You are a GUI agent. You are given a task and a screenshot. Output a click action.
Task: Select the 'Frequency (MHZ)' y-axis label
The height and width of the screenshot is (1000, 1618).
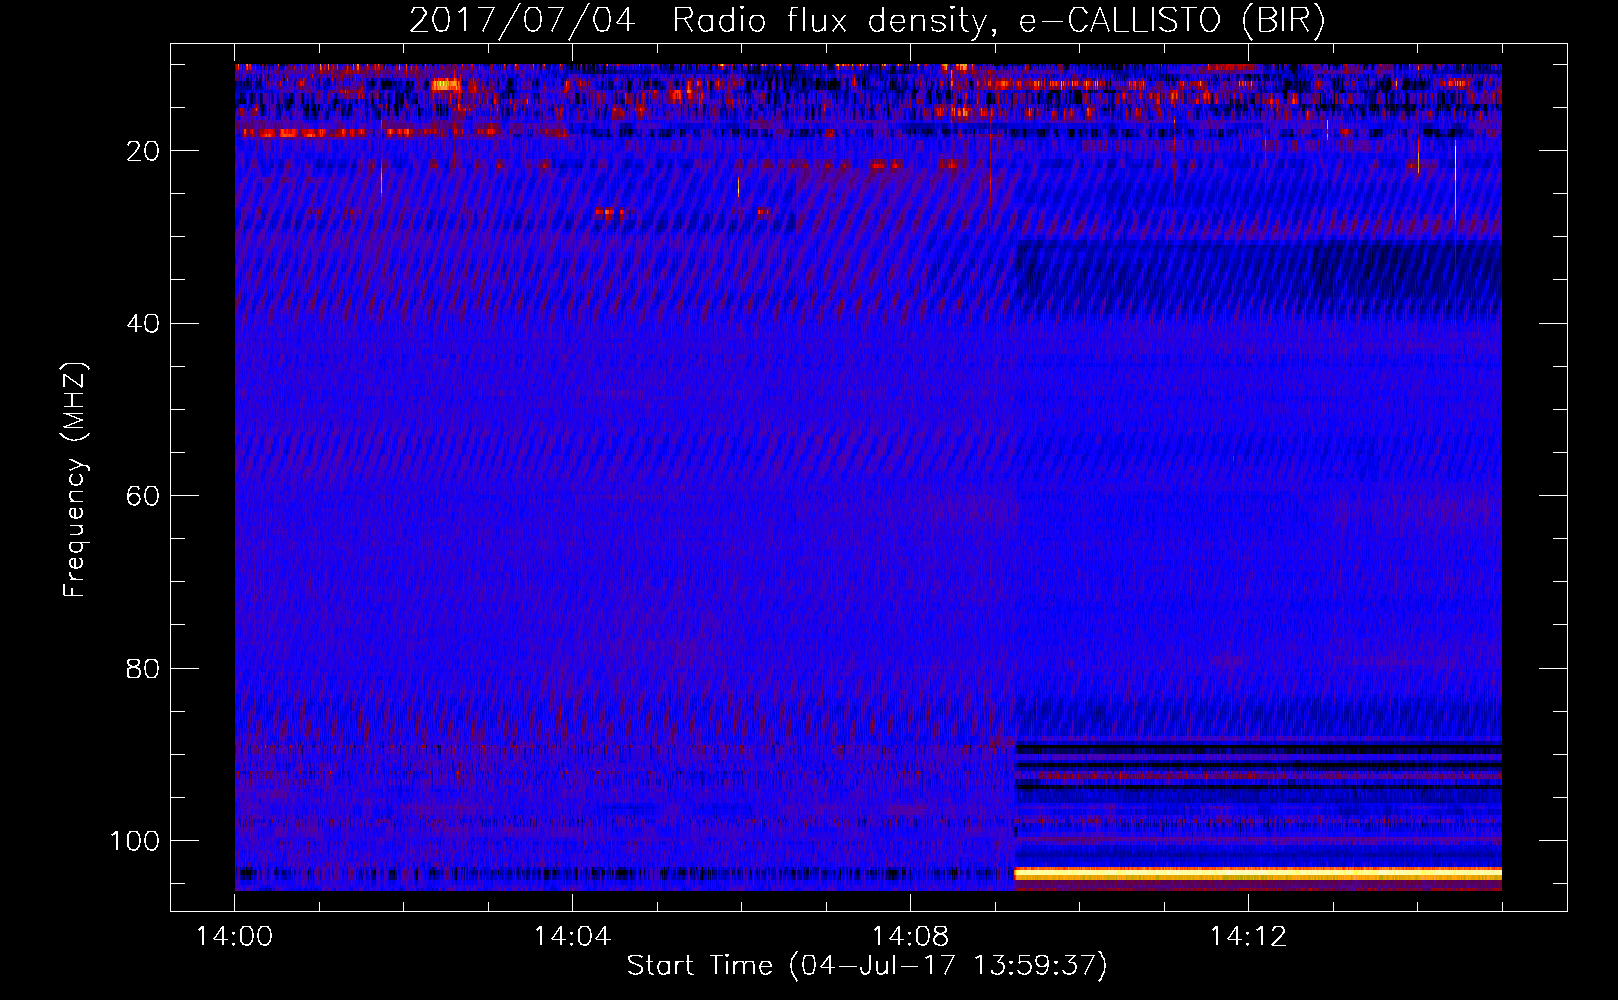75,480
